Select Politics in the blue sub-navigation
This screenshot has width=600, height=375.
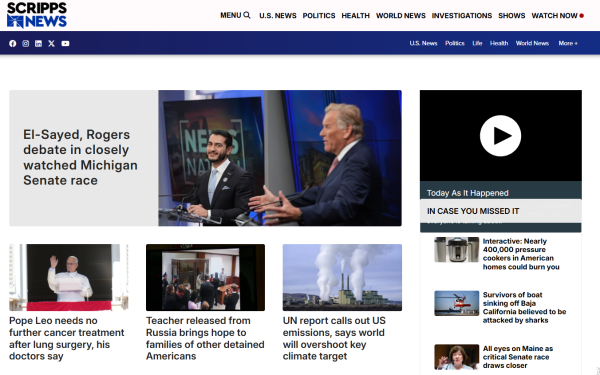click(x=455, y=43)
